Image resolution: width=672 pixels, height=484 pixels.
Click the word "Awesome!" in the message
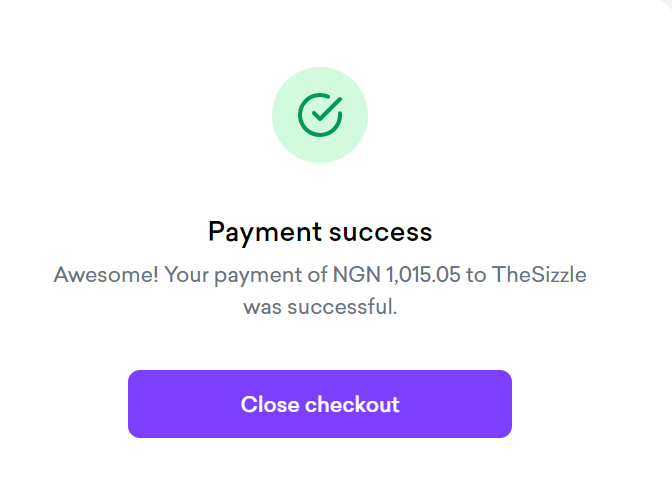[105, 274]
